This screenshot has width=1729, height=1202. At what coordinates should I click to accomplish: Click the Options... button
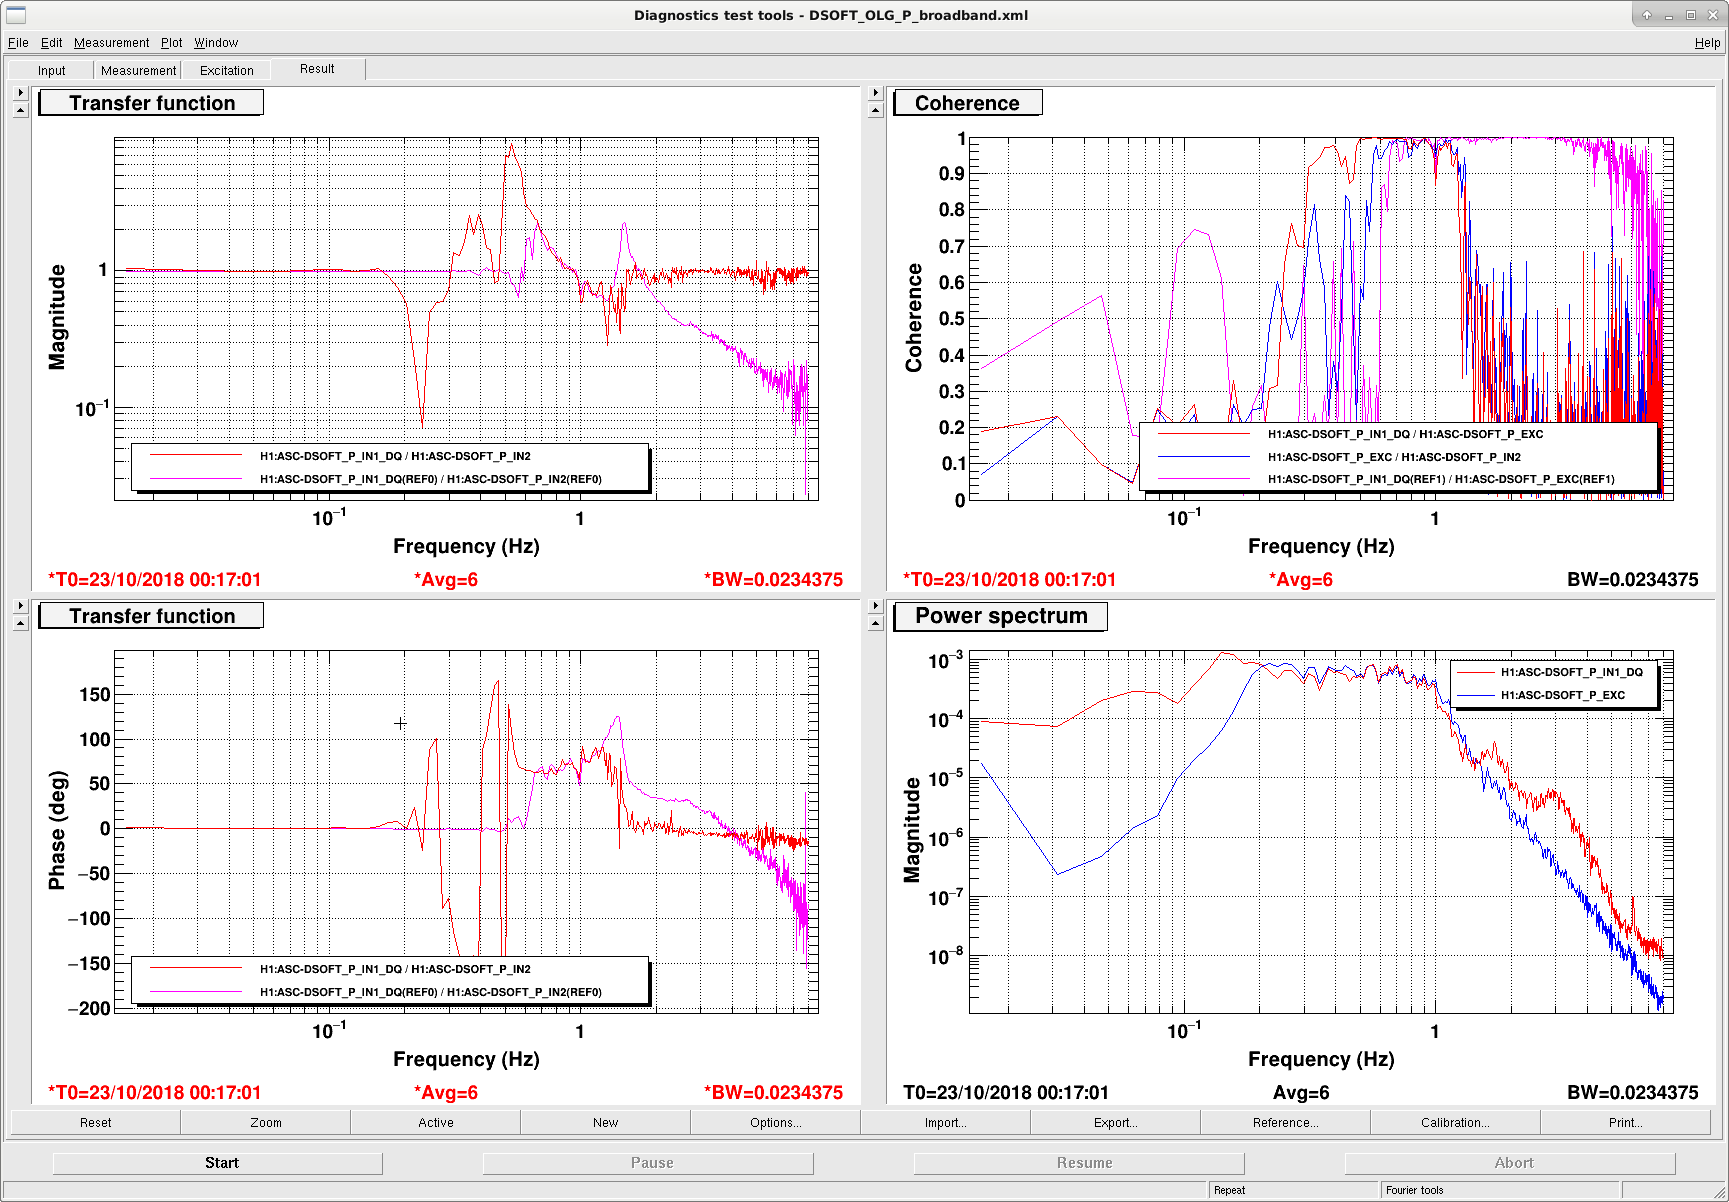(x=776, y=1123)
